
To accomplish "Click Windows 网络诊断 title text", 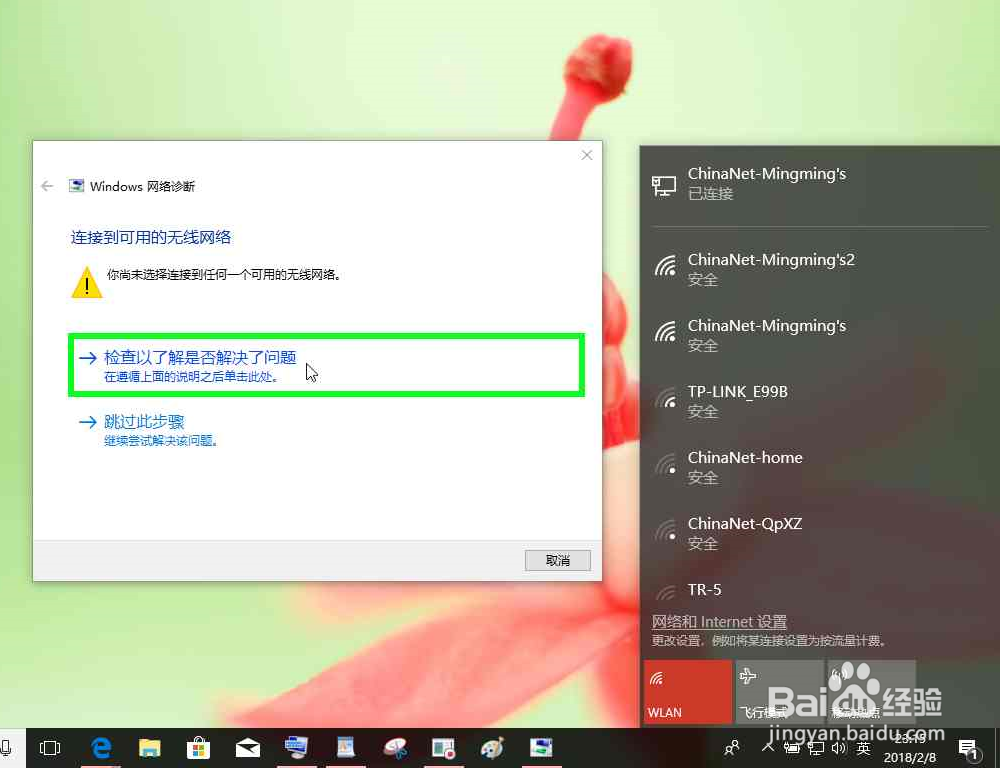I will [x=142, y=186].
